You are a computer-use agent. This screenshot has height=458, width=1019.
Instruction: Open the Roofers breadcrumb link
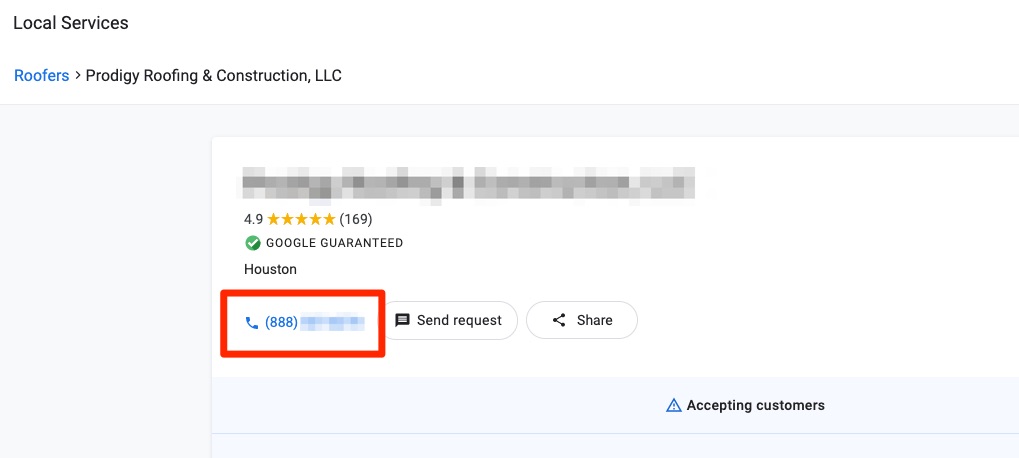(41, 75)
